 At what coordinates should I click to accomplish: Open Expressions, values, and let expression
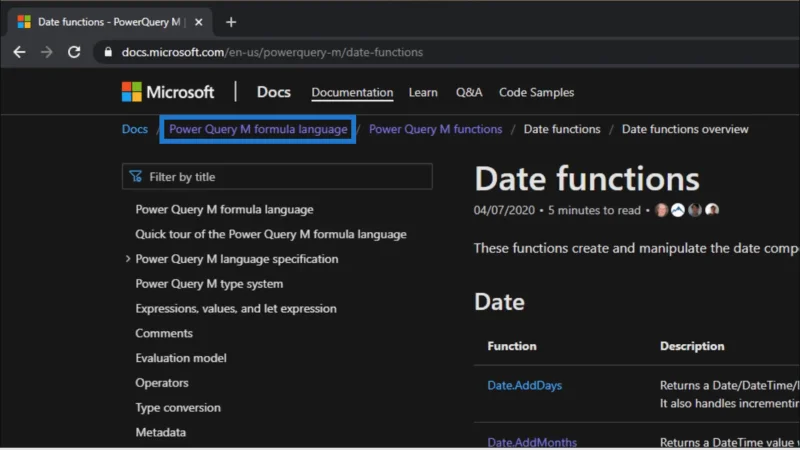[235, 309]
